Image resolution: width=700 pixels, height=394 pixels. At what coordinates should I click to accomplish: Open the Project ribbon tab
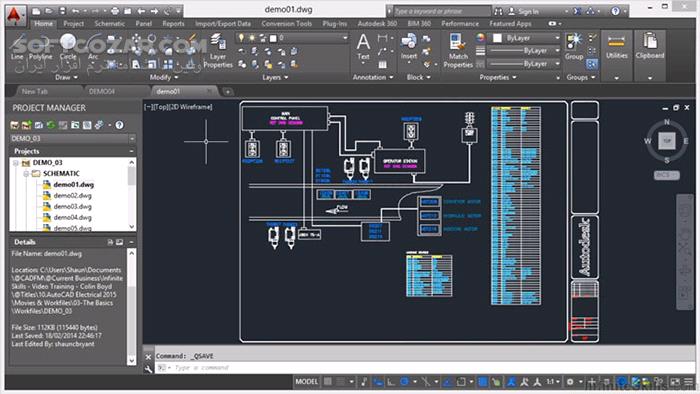(74, 24)
